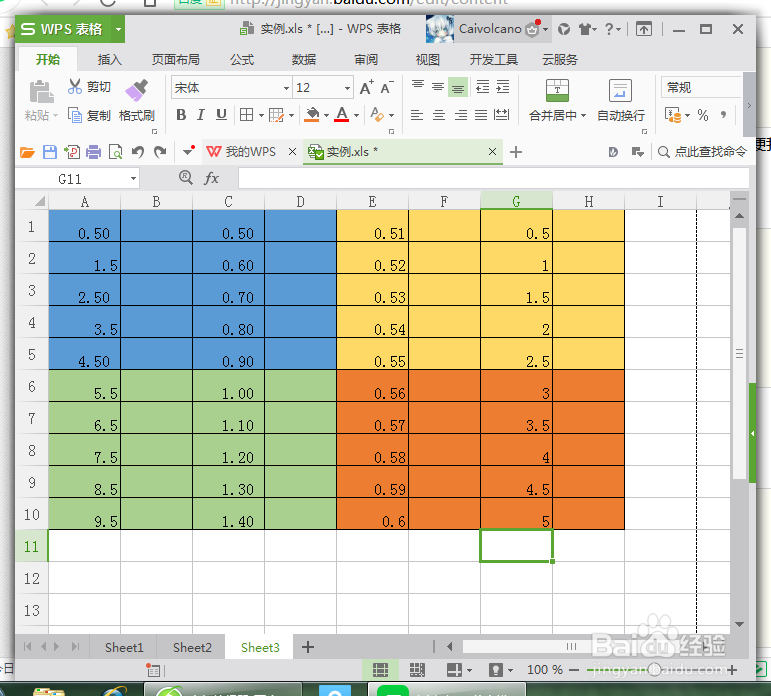The width and height of the screenshot is (771, 696).
Task: Click the decrease indent icon
Action: tap(483, 87)
